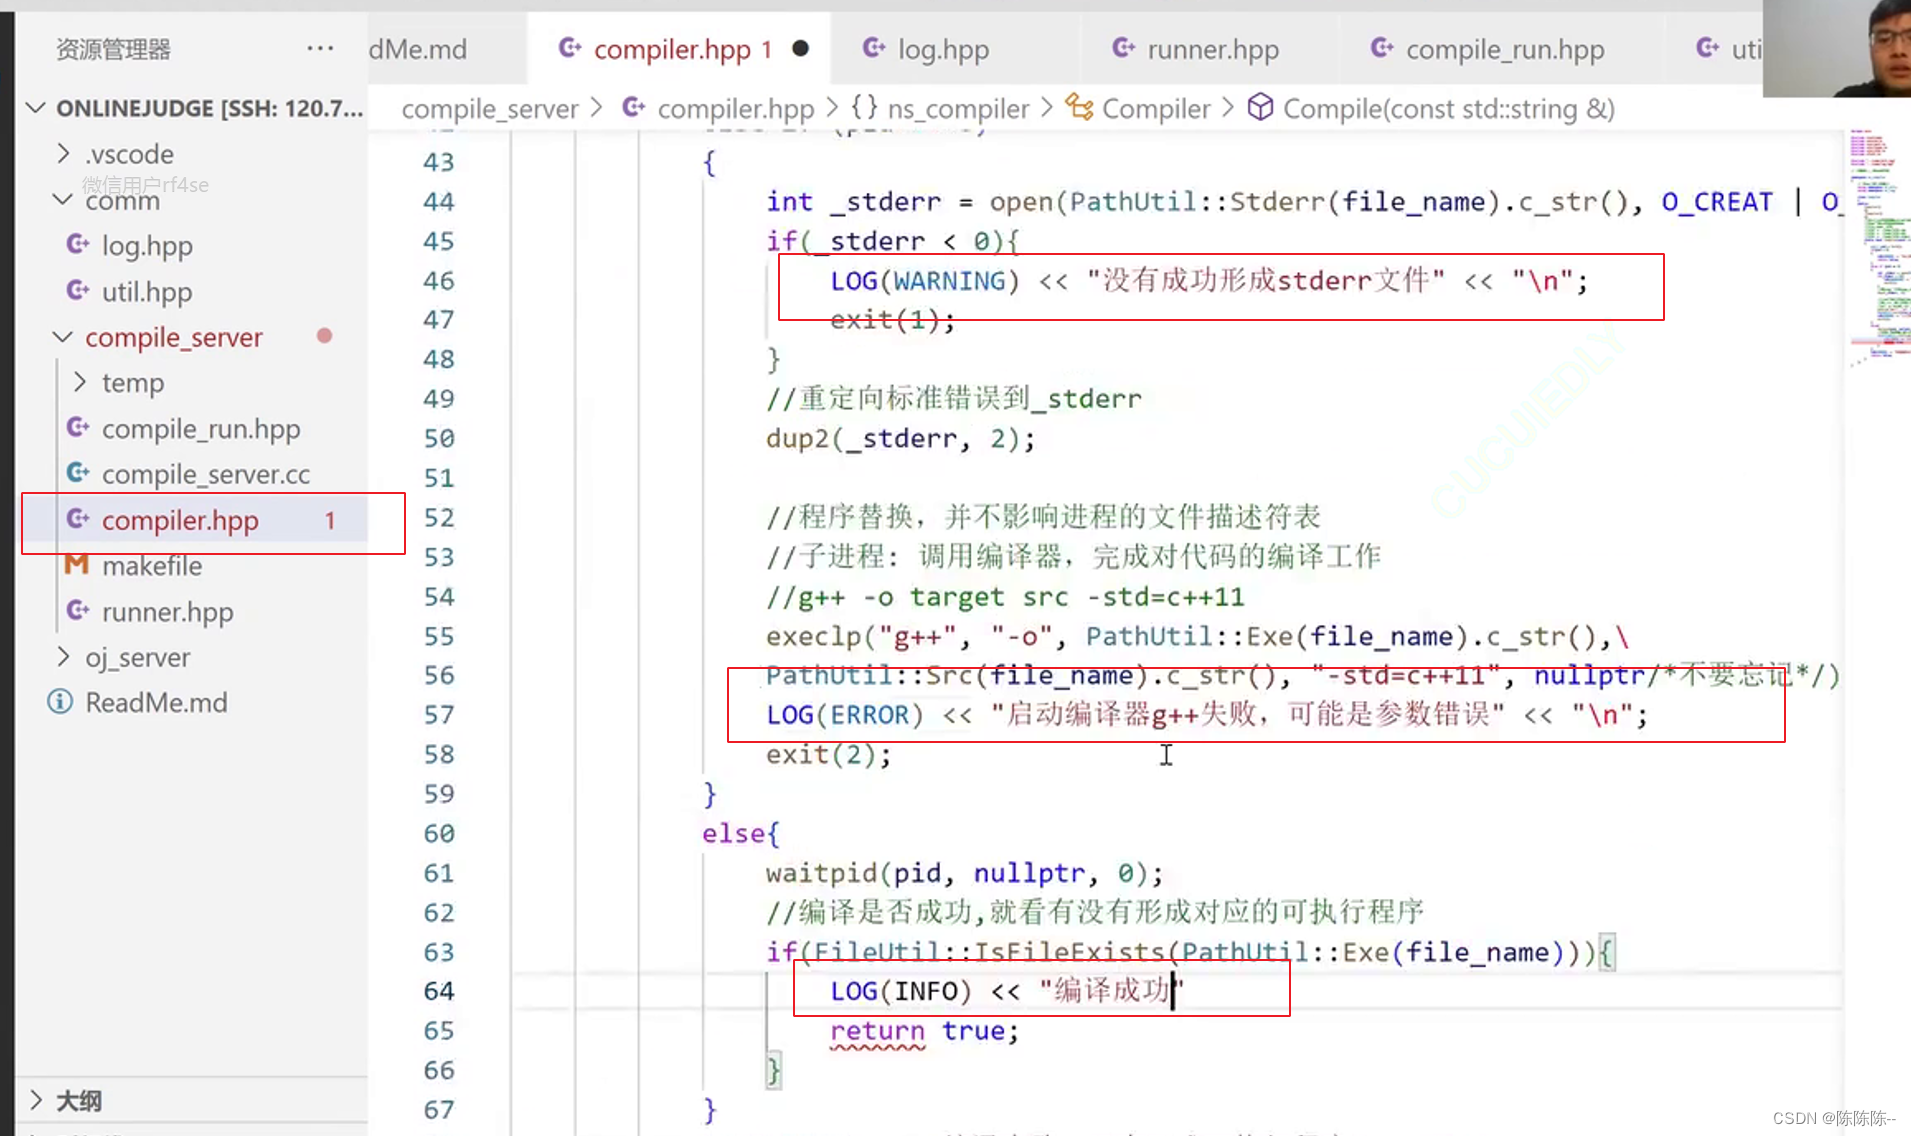The image size is (1911, 1136).
Task: Click line number 64 in the gutter
Action: tap(438, 991)
